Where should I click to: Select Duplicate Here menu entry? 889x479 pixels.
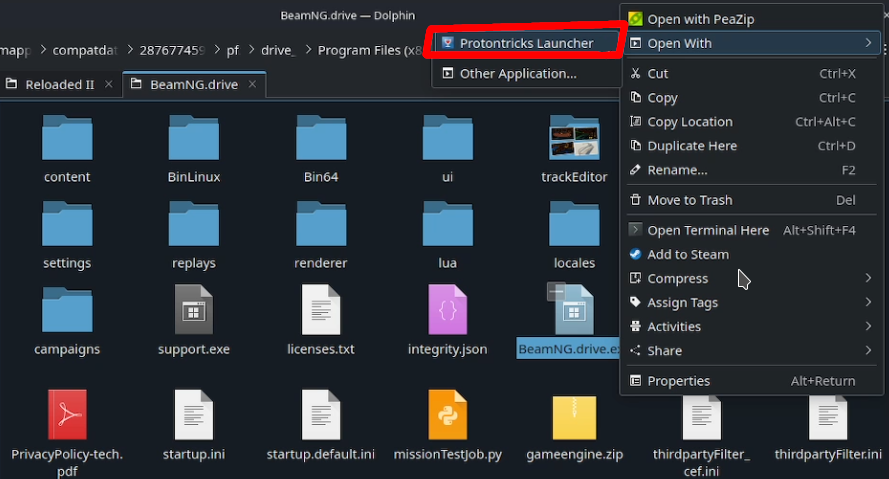point(752,146)
